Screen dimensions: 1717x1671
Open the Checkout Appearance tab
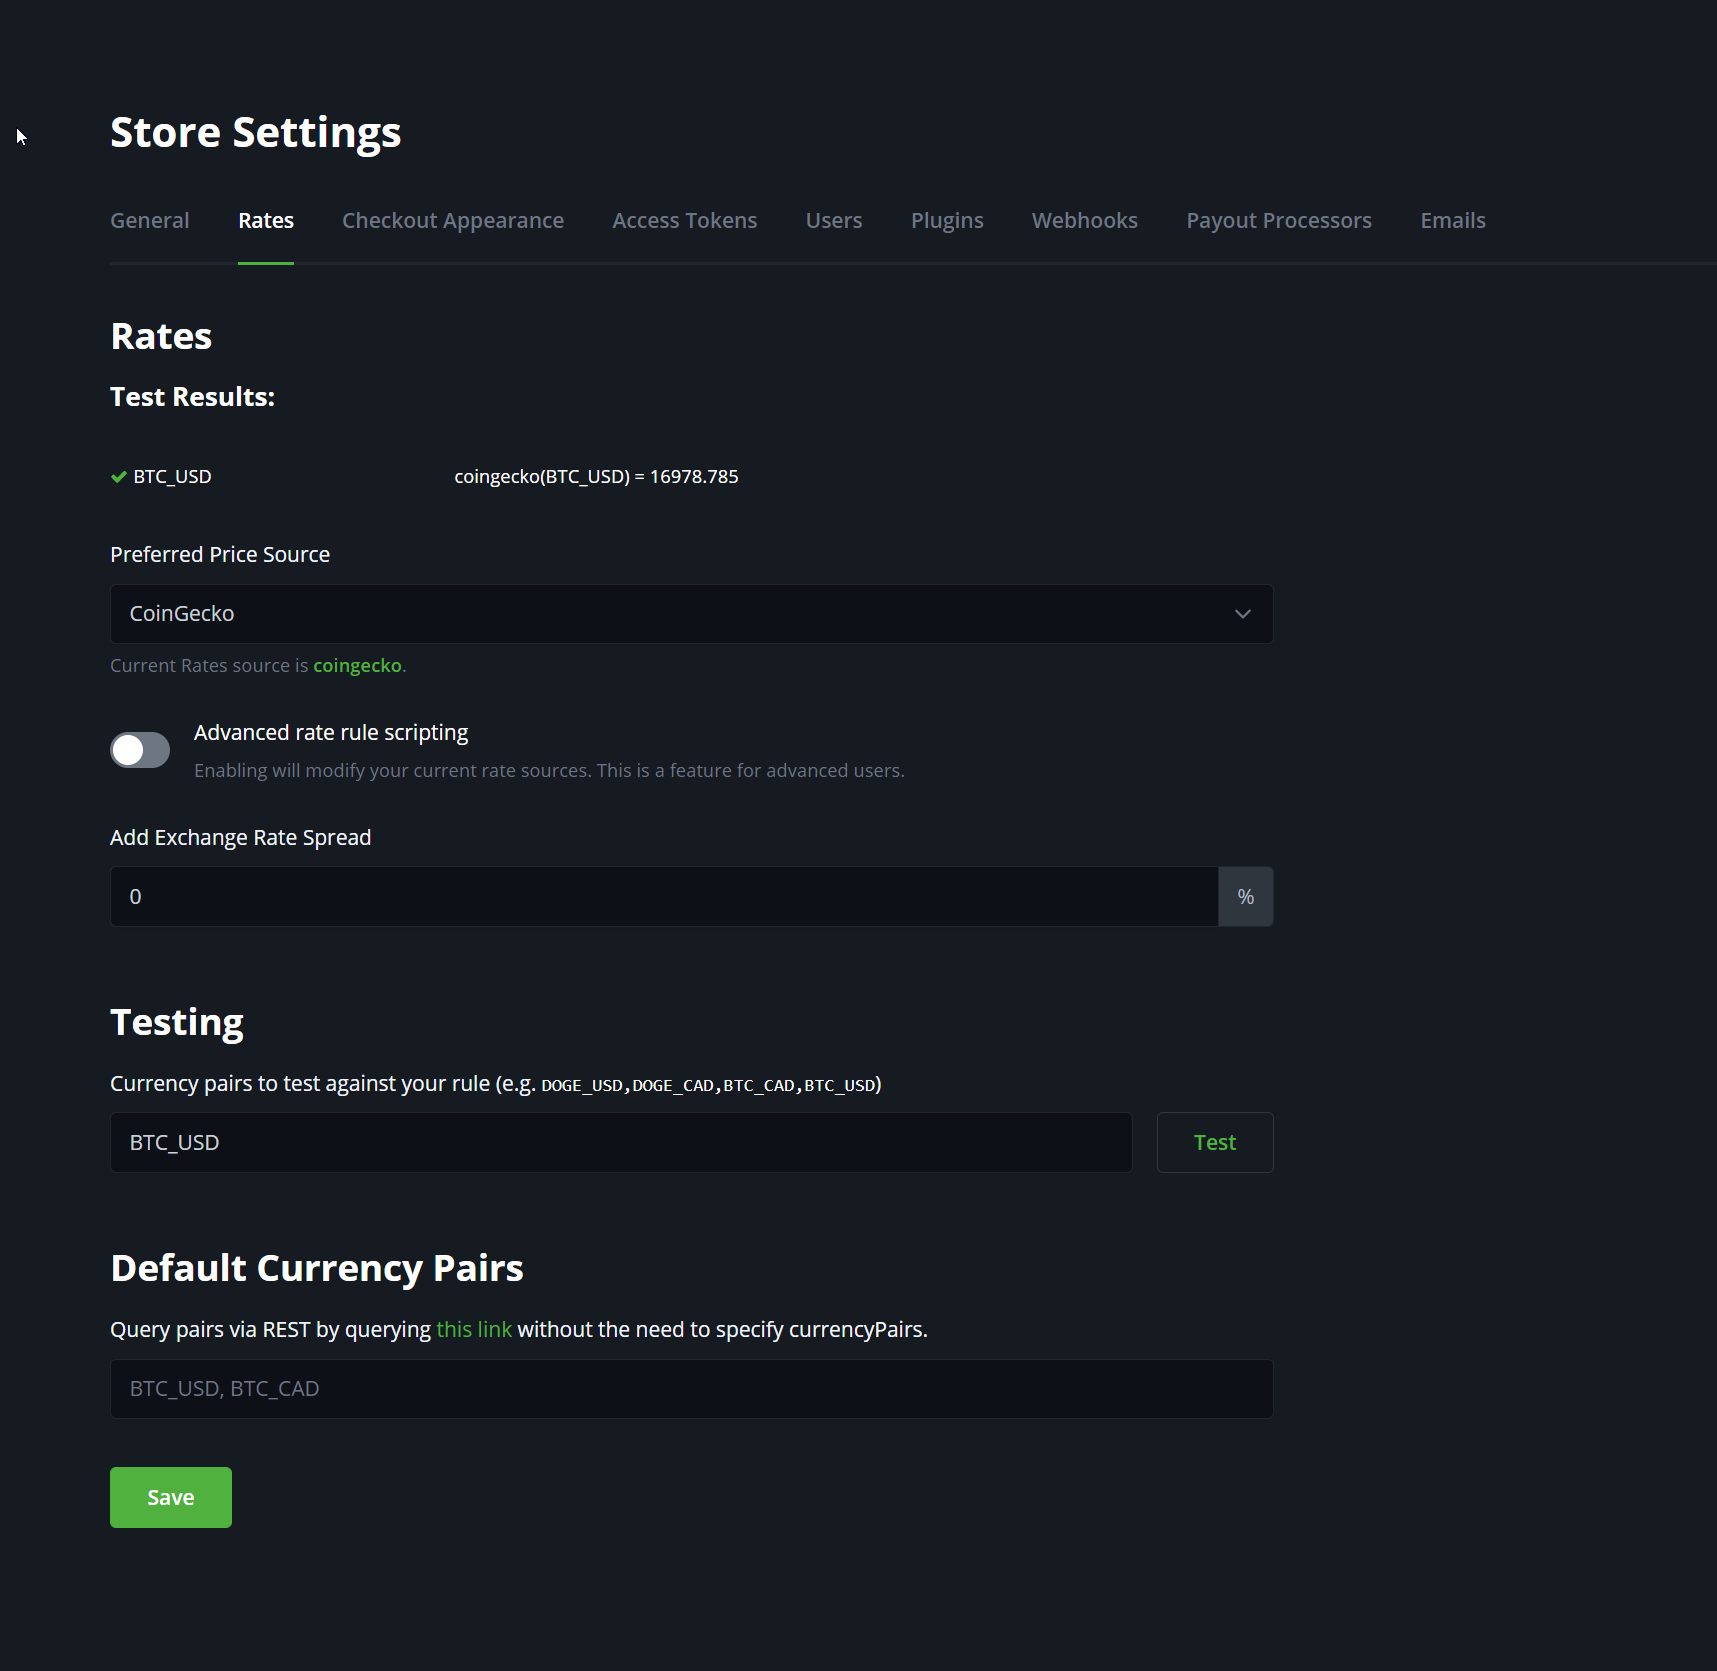[452, 220]
